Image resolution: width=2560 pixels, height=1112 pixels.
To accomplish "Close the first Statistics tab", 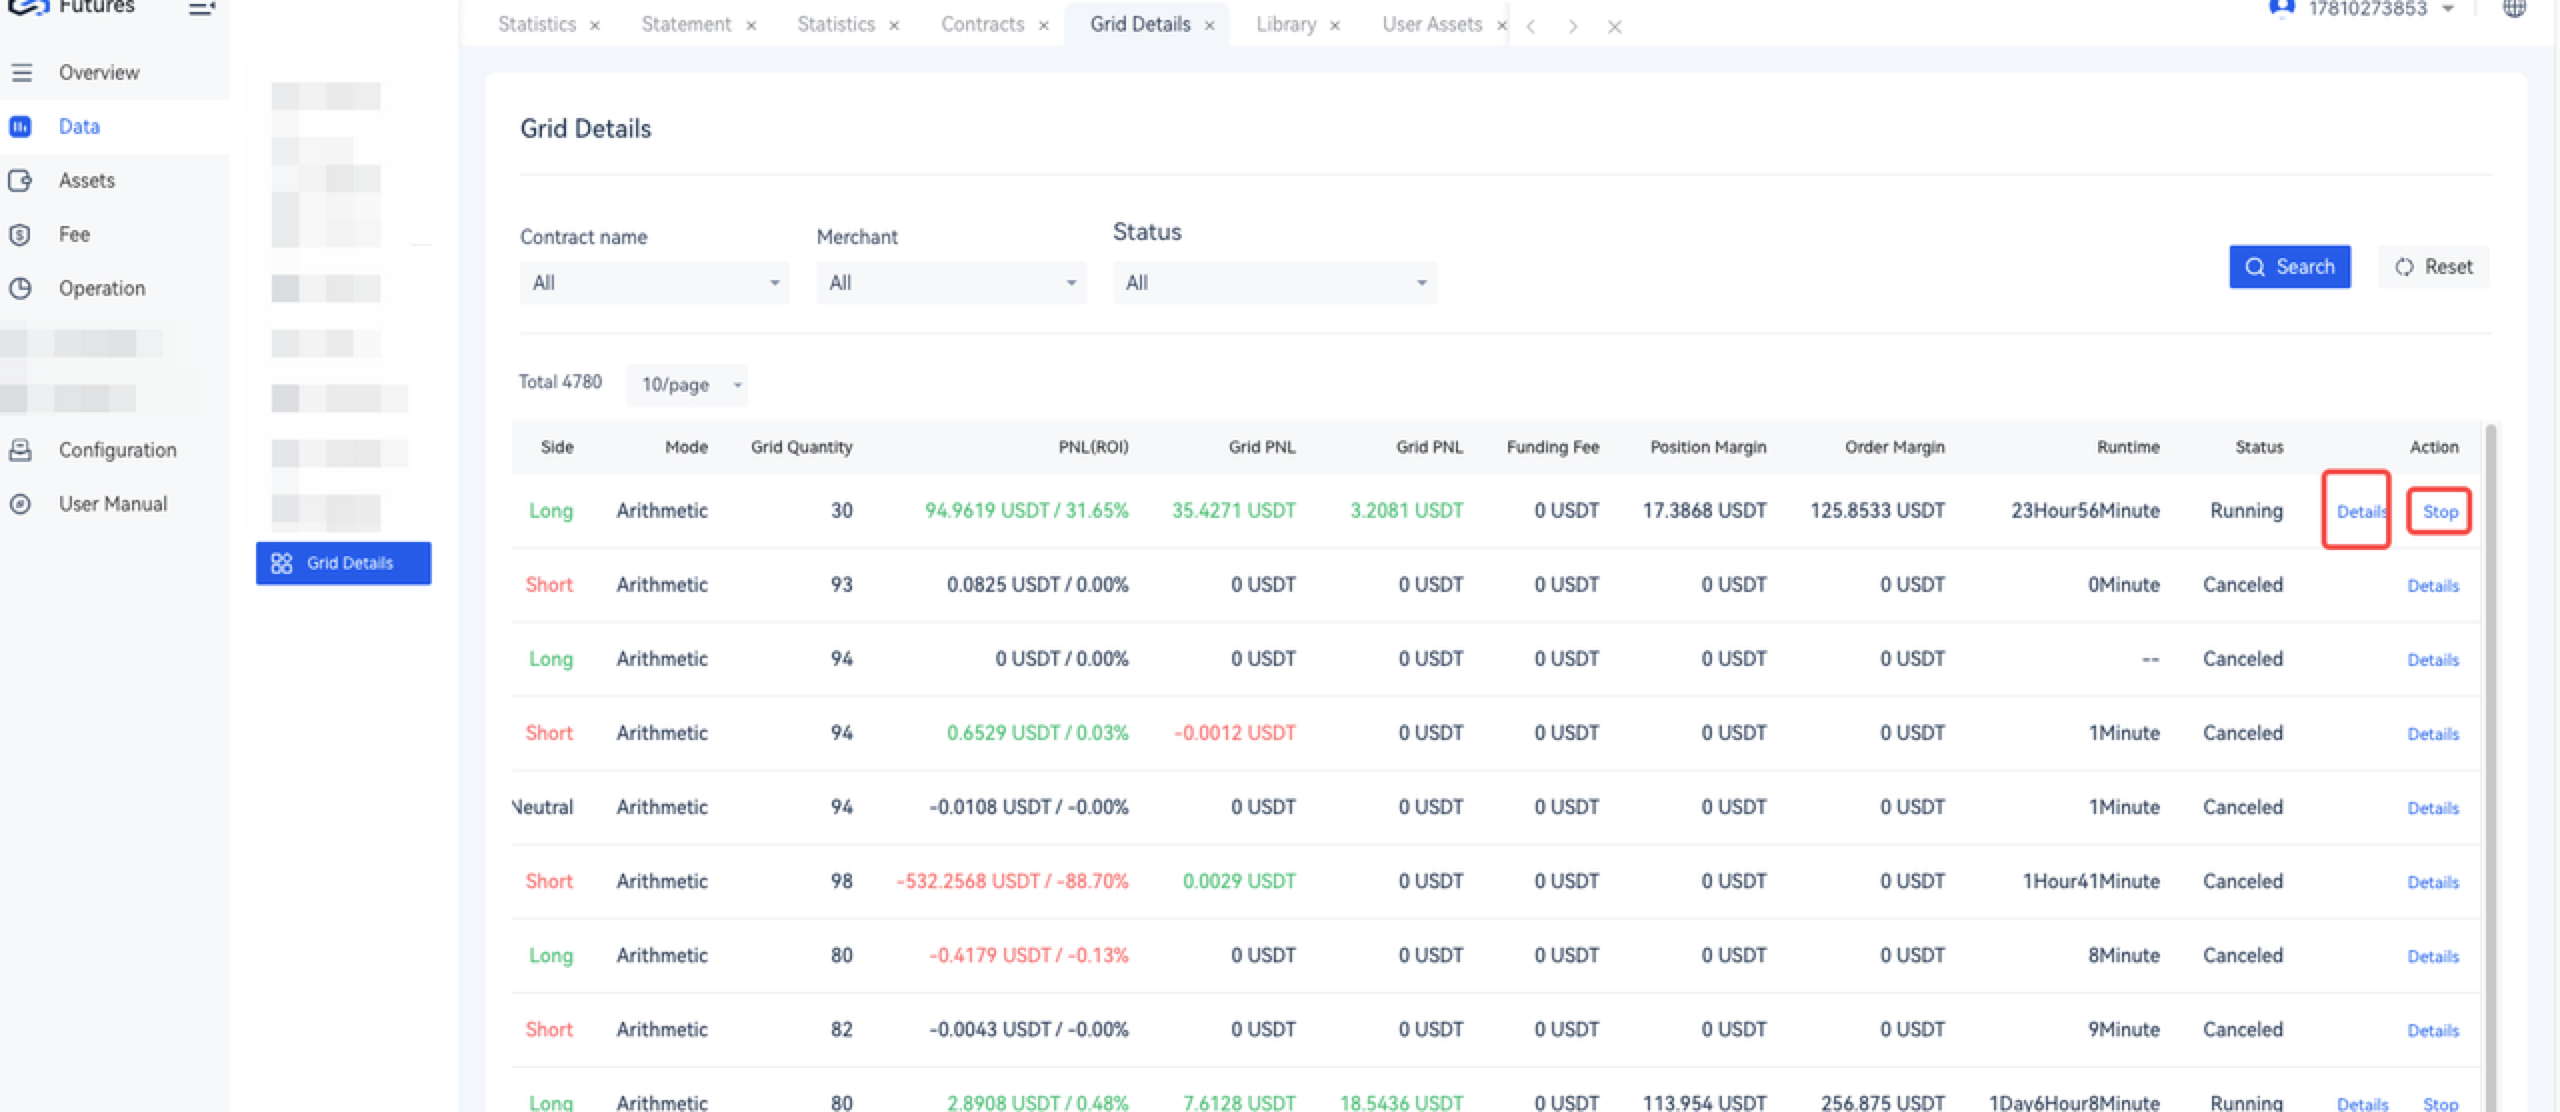I will click(x=595, y=26).
